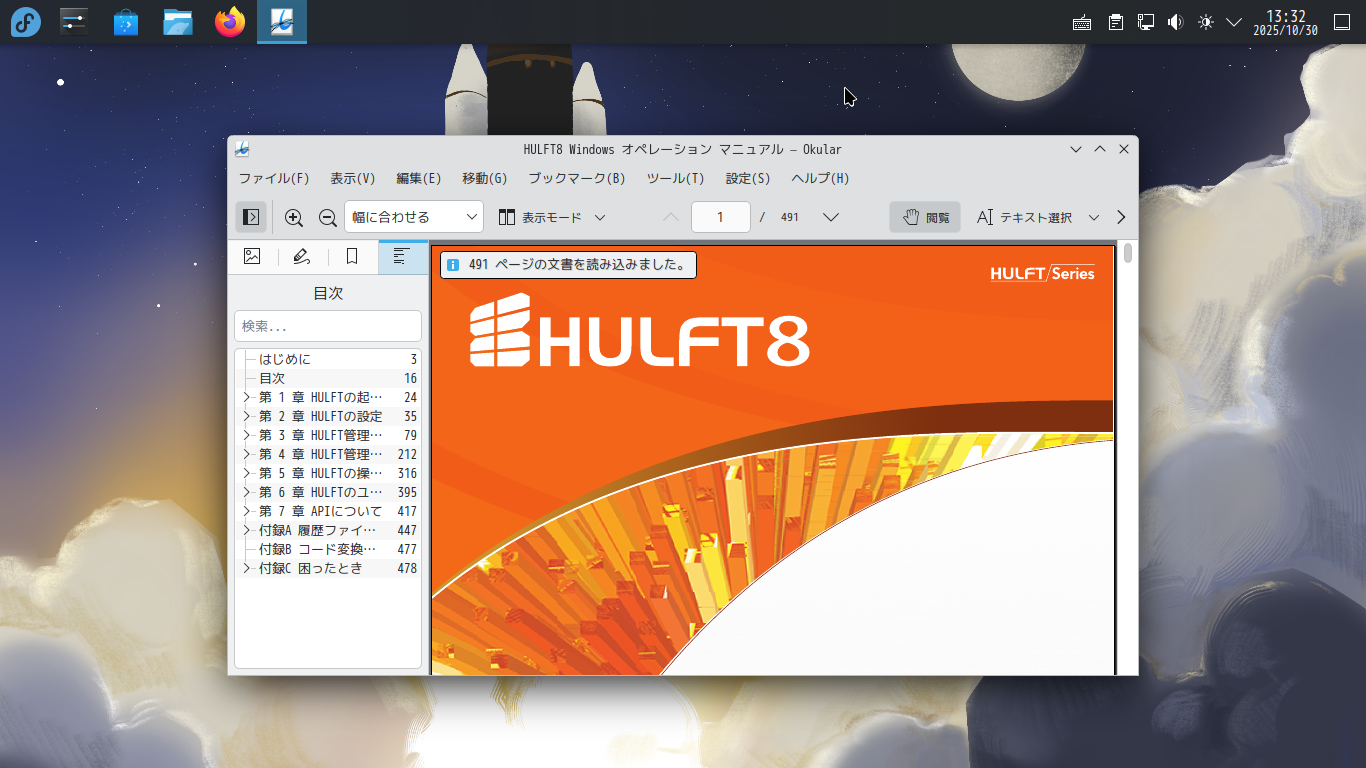Image resolution: width=1366 pixels, height=768 pixels.
Task: Open the ヘルプ(H) menu
Action: point(820,179)
